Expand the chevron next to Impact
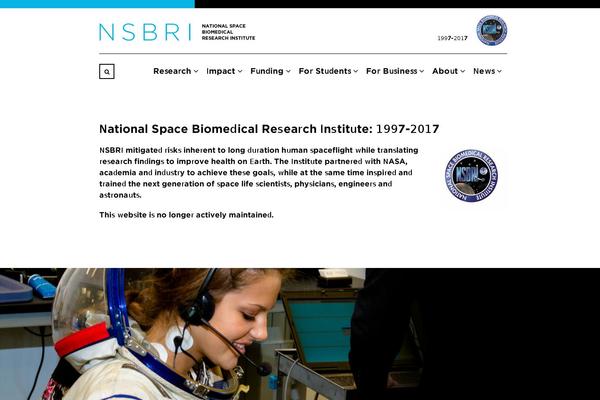 [240, 72]
